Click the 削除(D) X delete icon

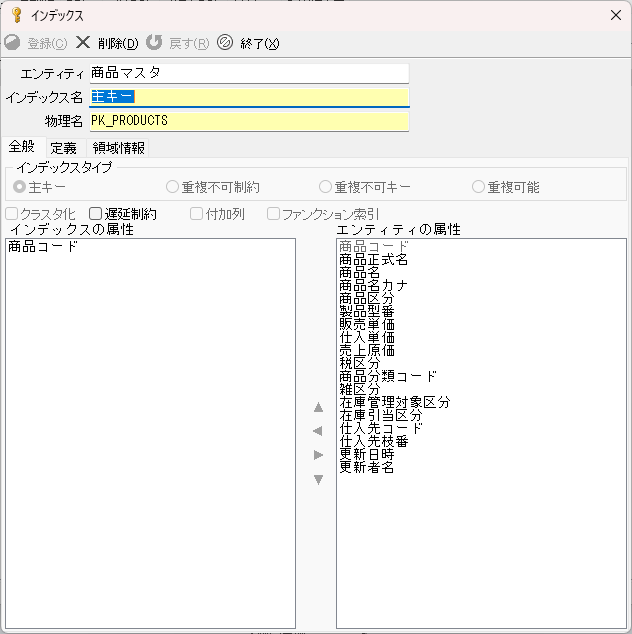83,42
